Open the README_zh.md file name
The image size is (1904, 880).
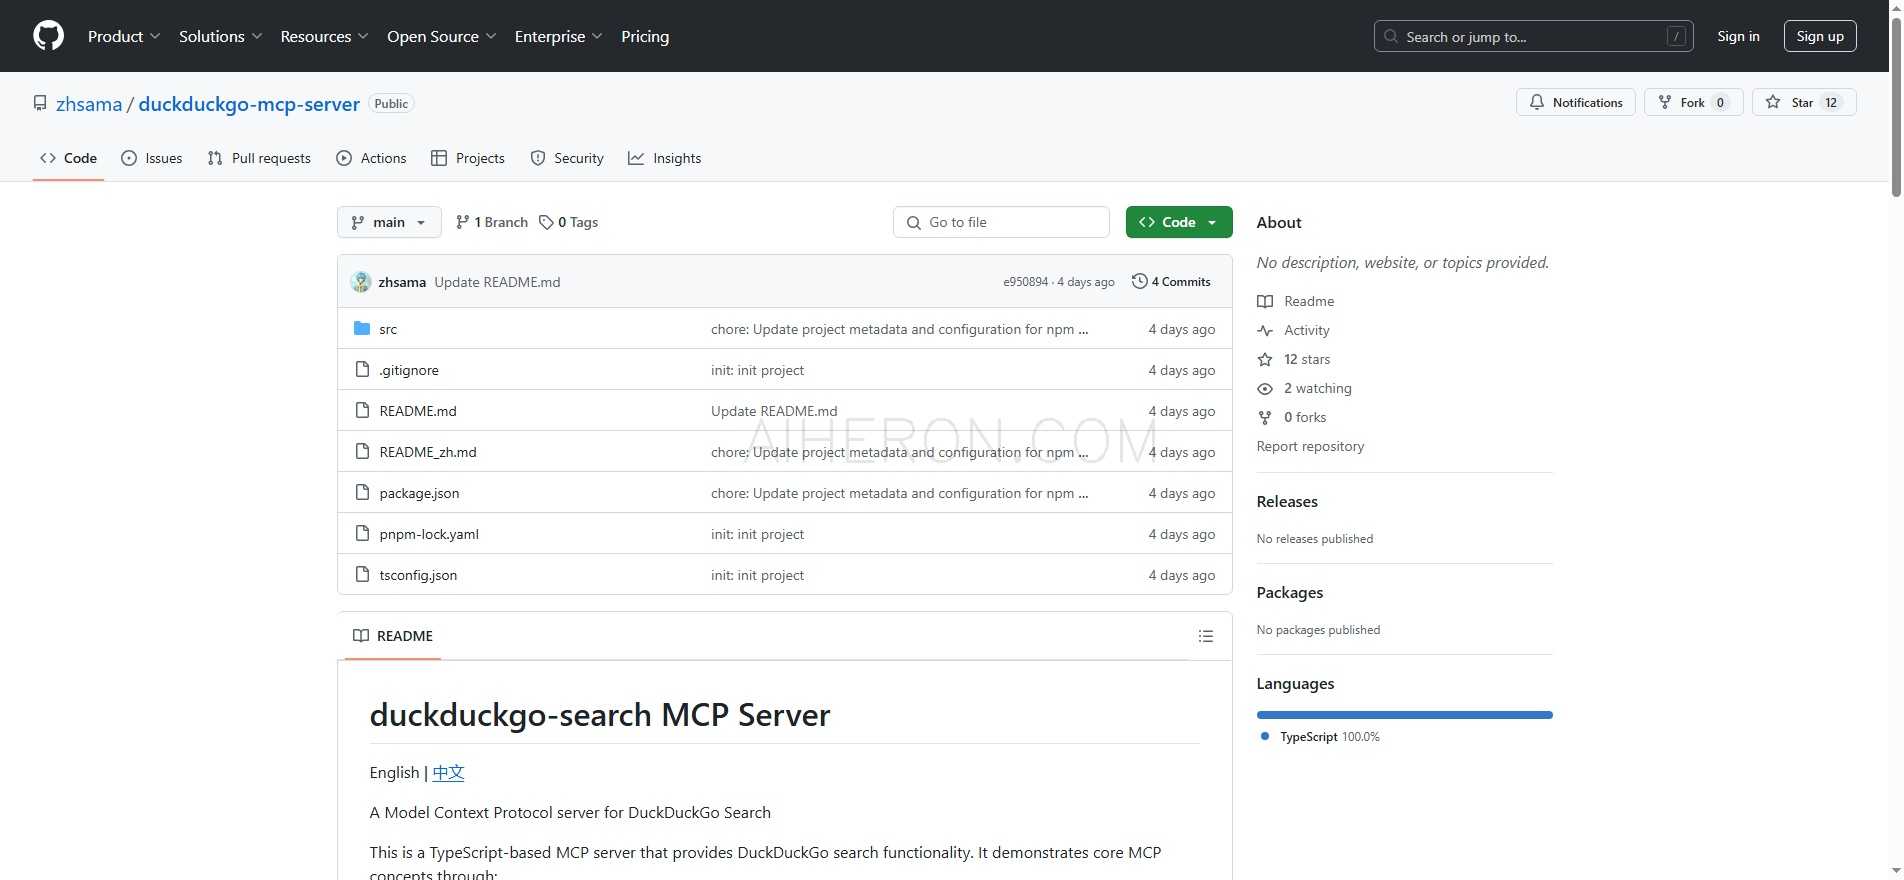[428, 452]
